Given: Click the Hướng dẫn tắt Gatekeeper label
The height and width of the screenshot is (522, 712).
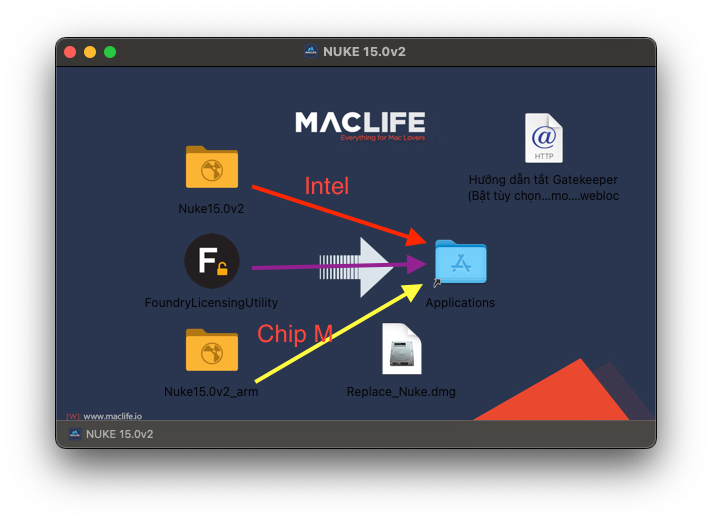Looking at the screenshot, I should pyautogui.click(x=543, y=188).
